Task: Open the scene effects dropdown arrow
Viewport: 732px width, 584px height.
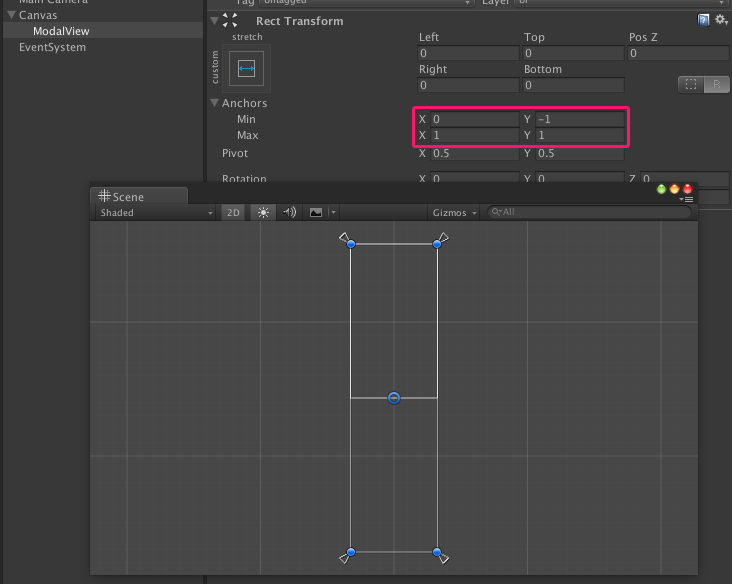Action: coord(333,212)
